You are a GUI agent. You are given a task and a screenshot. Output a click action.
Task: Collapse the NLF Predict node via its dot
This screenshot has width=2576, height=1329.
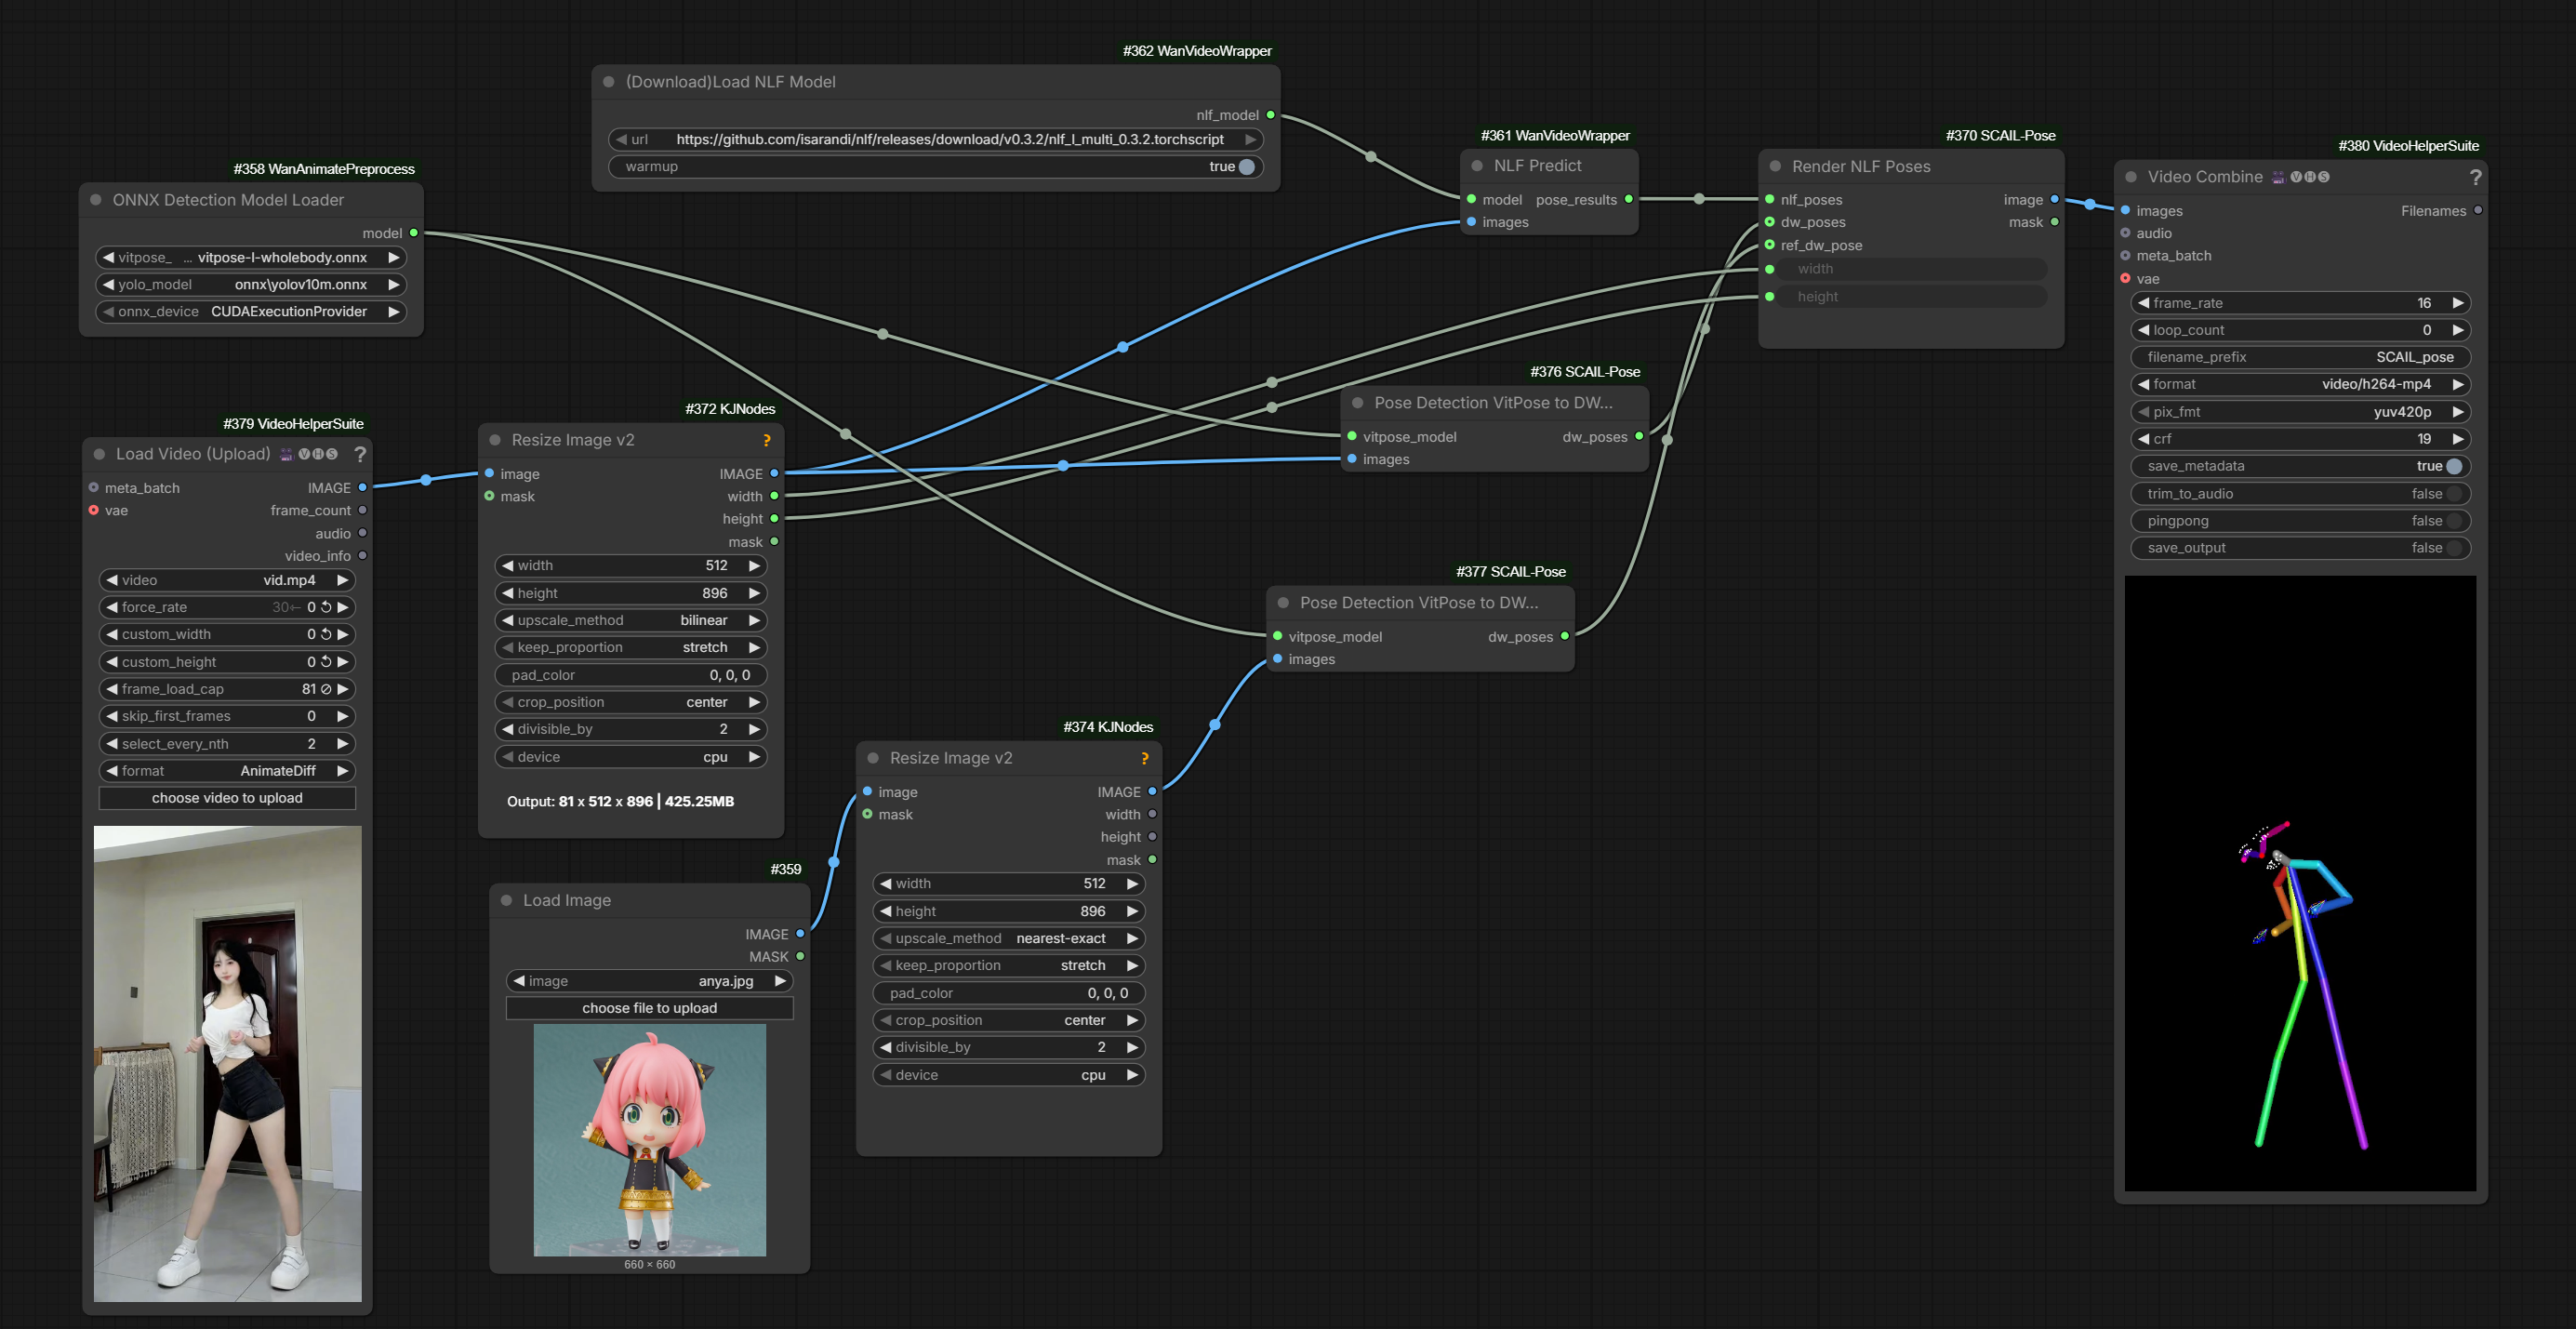click(x=1477, y=166)
